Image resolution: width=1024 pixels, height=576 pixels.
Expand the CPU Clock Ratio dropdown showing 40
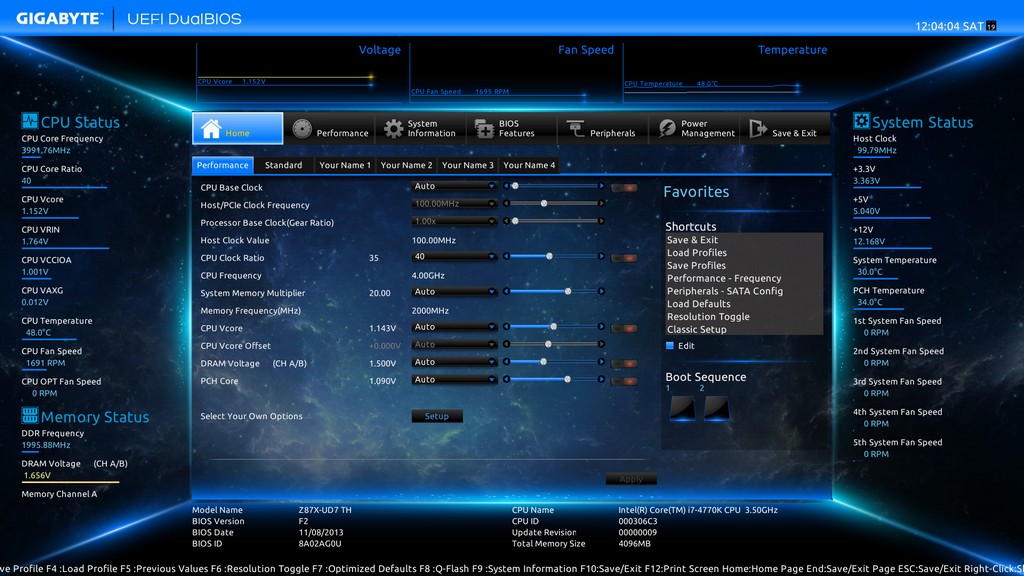tap(455, 257)
